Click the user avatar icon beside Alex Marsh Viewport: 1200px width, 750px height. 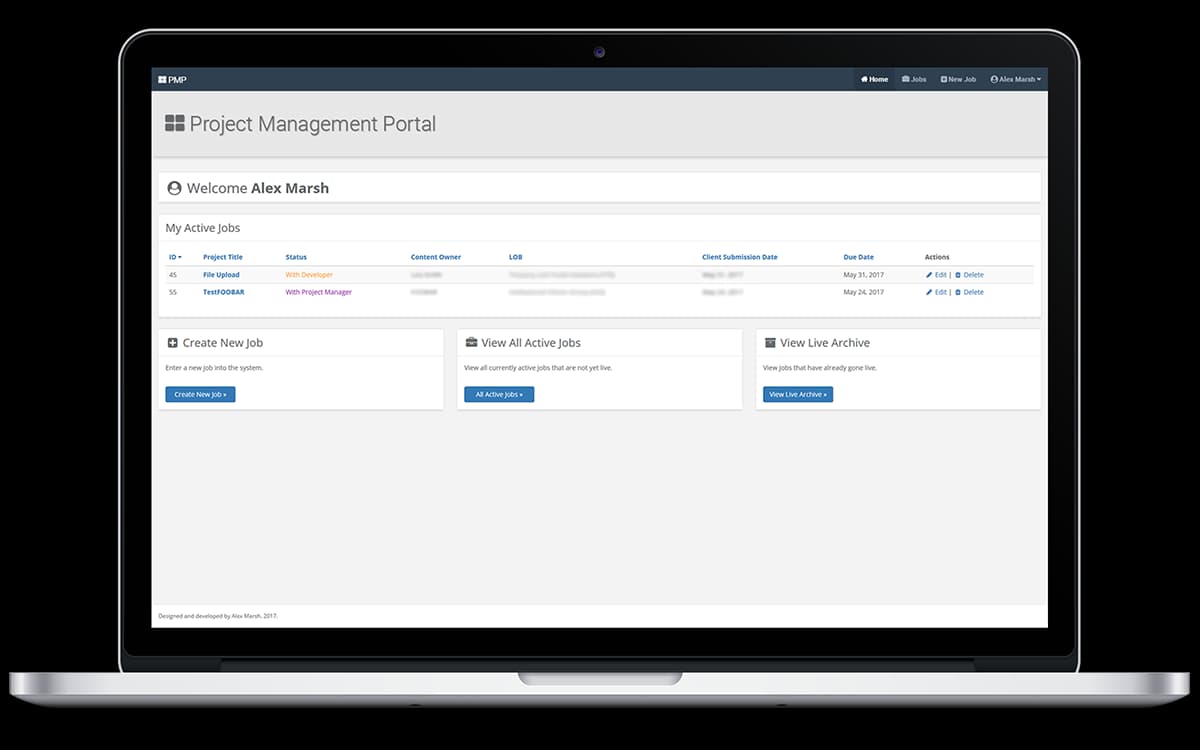(x=994, y=79)
